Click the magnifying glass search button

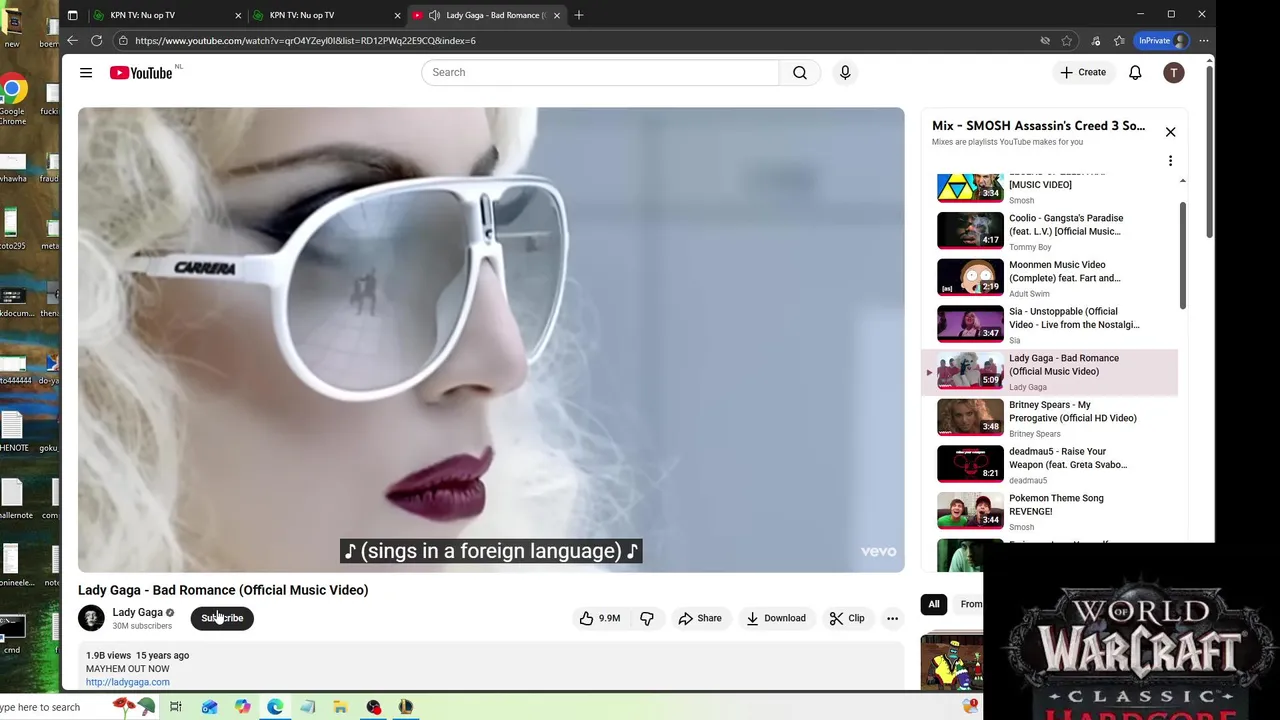pos(800,72)
